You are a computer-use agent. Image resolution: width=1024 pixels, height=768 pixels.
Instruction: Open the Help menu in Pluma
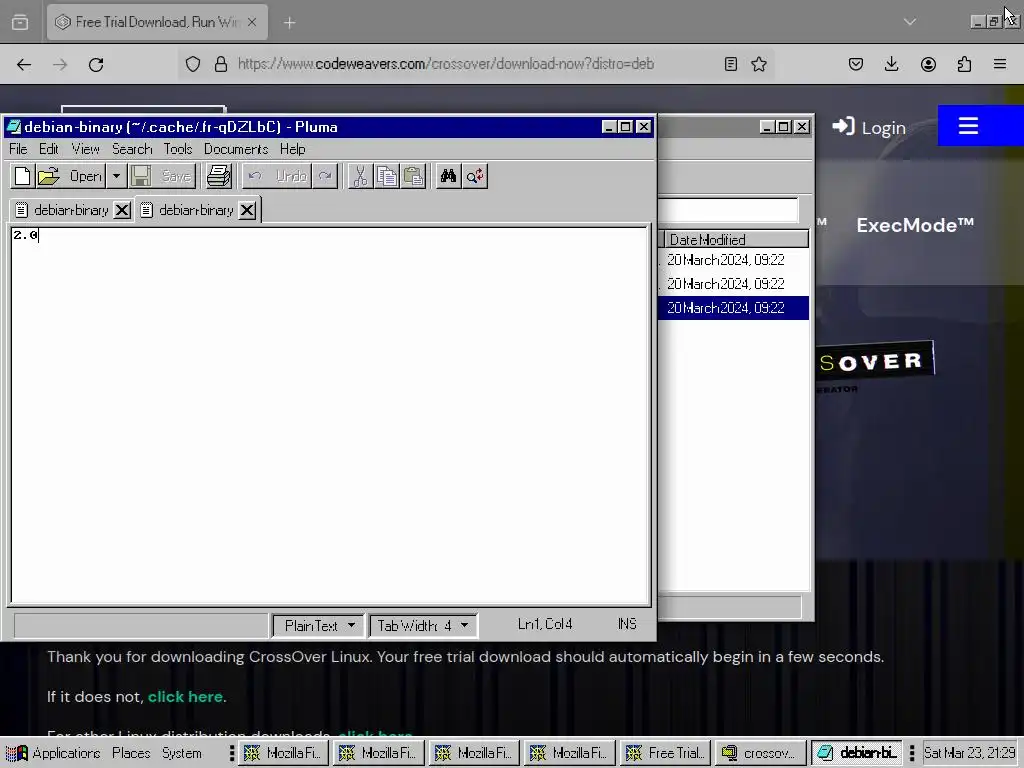click(x=293, y=149)
